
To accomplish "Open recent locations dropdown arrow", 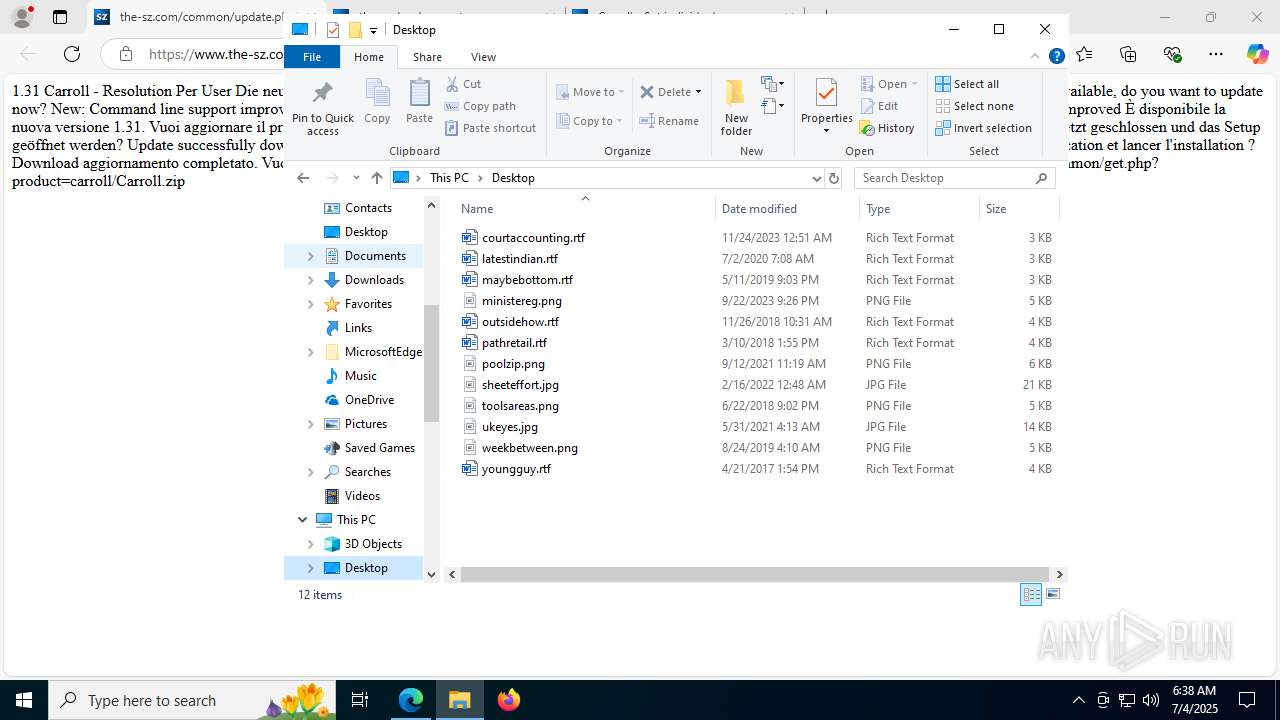I will point(355,178).
